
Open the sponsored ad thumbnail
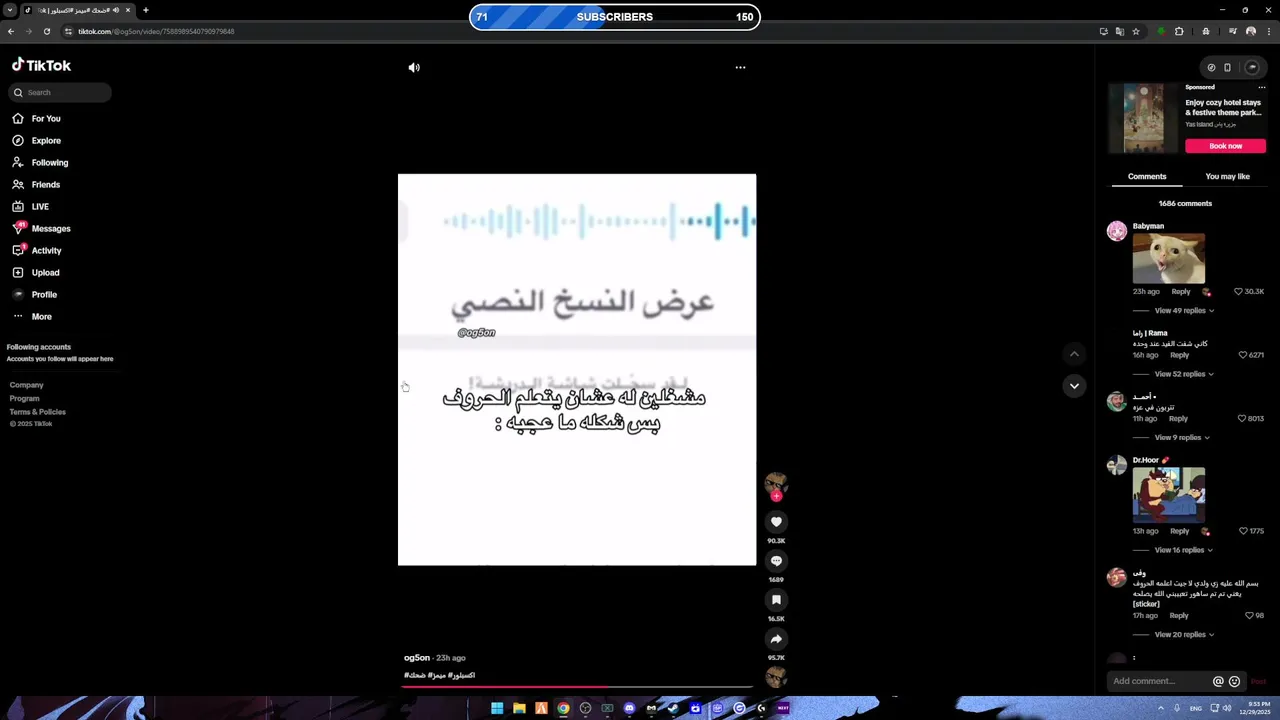[x=1143, y=118]
